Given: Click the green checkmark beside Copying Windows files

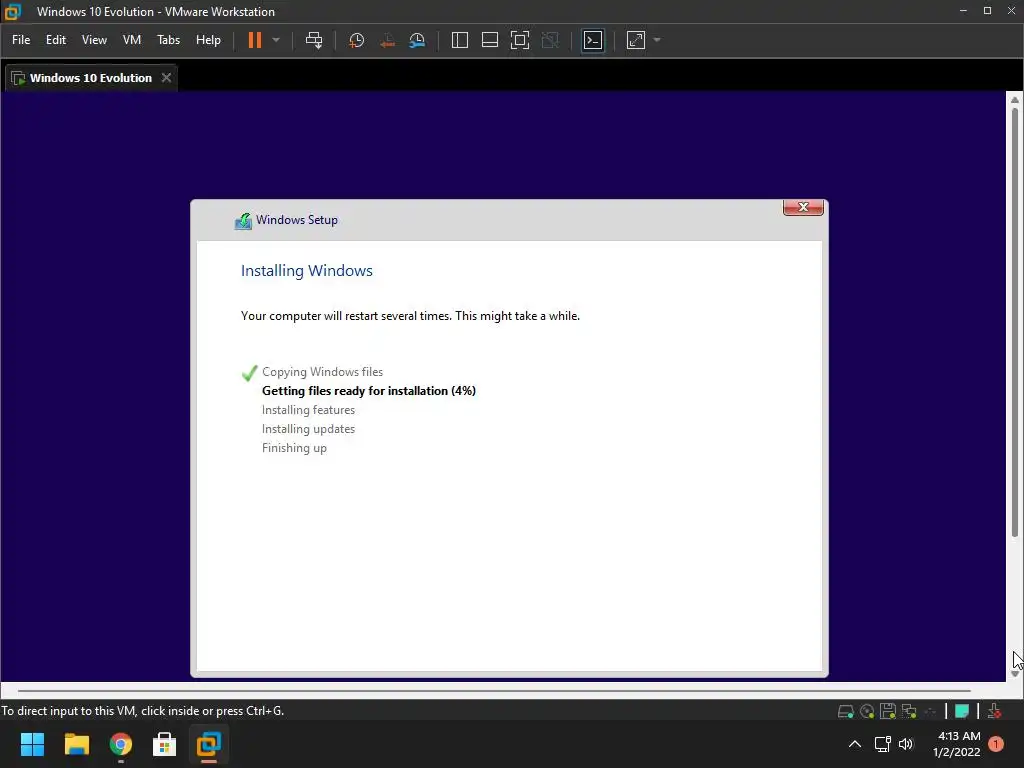Looking at the screenshot, I should click(249, 373).
